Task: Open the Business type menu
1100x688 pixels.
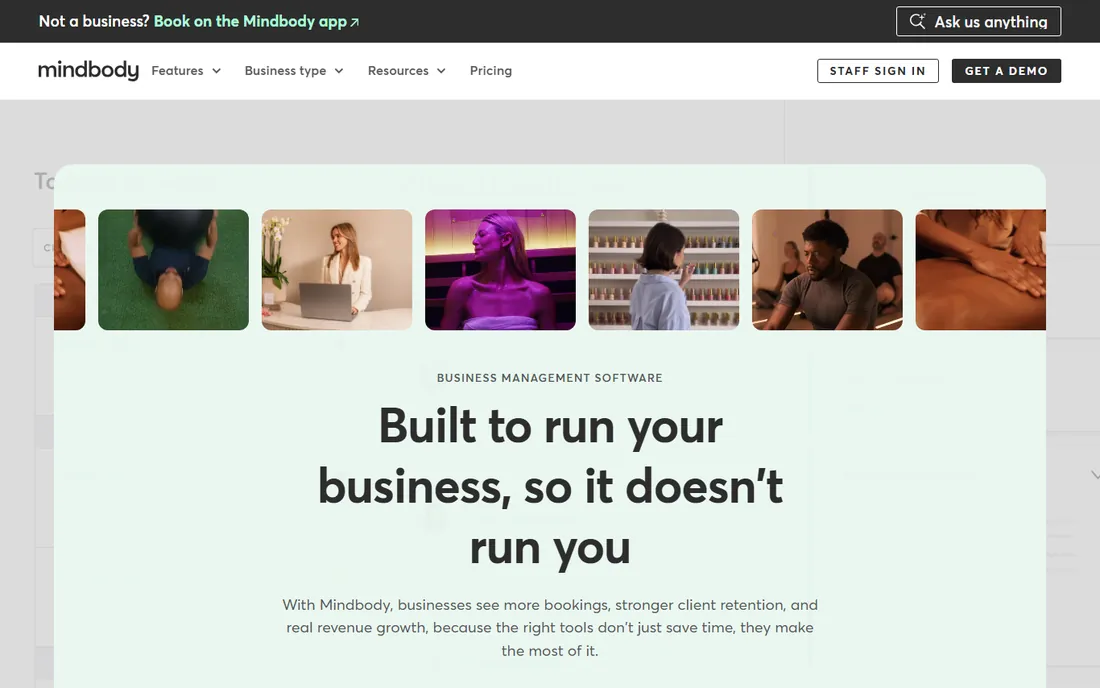Action: pos(294,71)
